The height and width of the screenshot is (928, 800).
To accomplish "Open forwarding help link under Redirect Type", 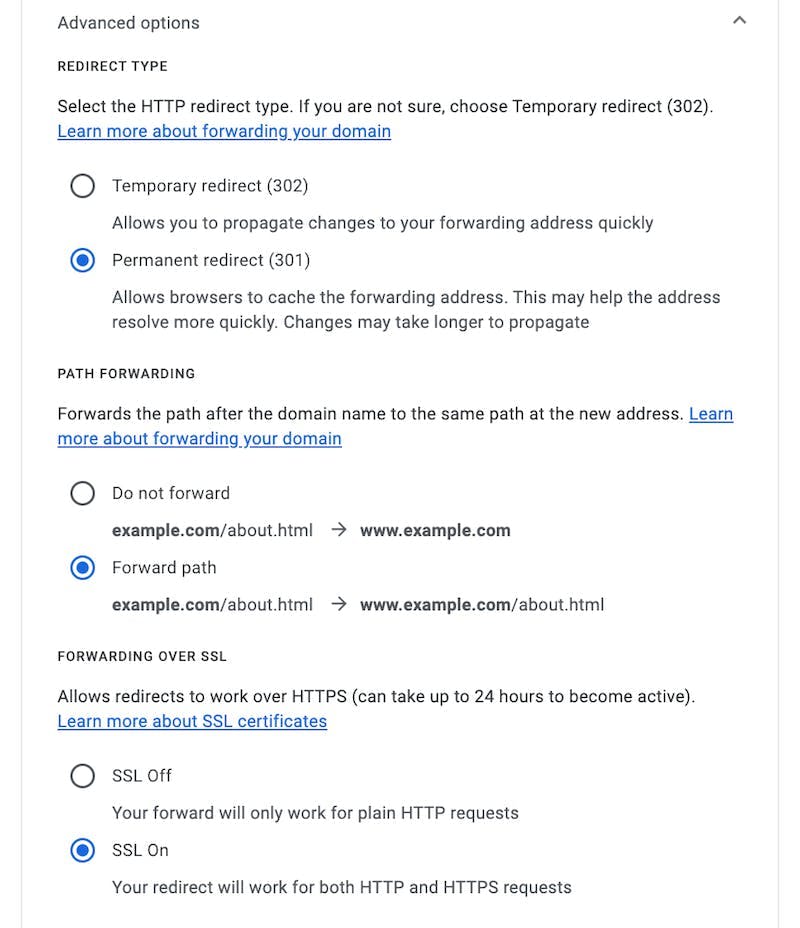I will click(224, 131).
